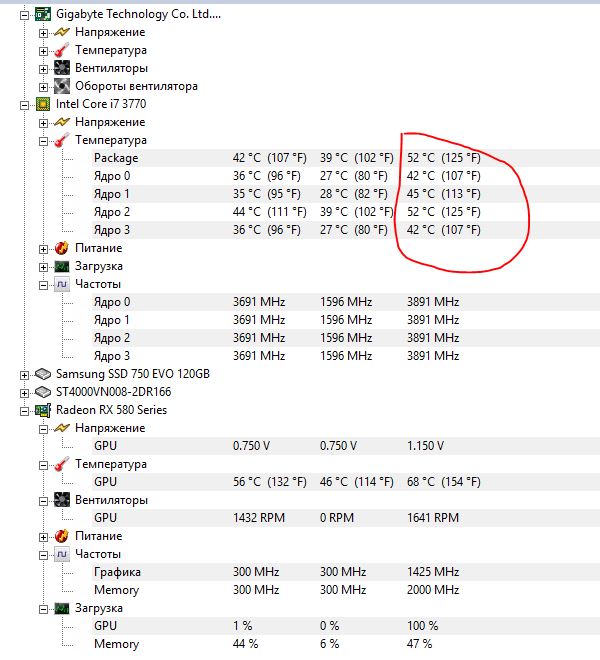The image size is (600, 660).
Task: Collapse the Radeon RX 580 Series node
Action: pyautogui.click(x=25, y=410)
